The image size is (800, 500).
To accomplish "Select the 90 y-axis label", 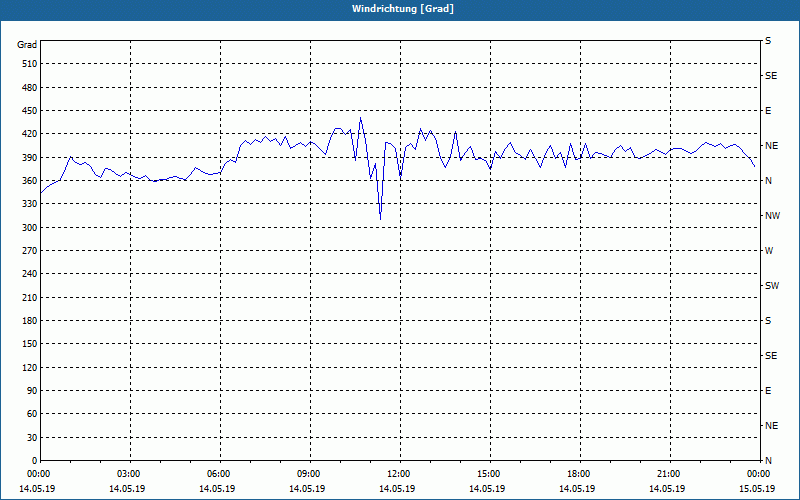I will click(x=32, y=391).
